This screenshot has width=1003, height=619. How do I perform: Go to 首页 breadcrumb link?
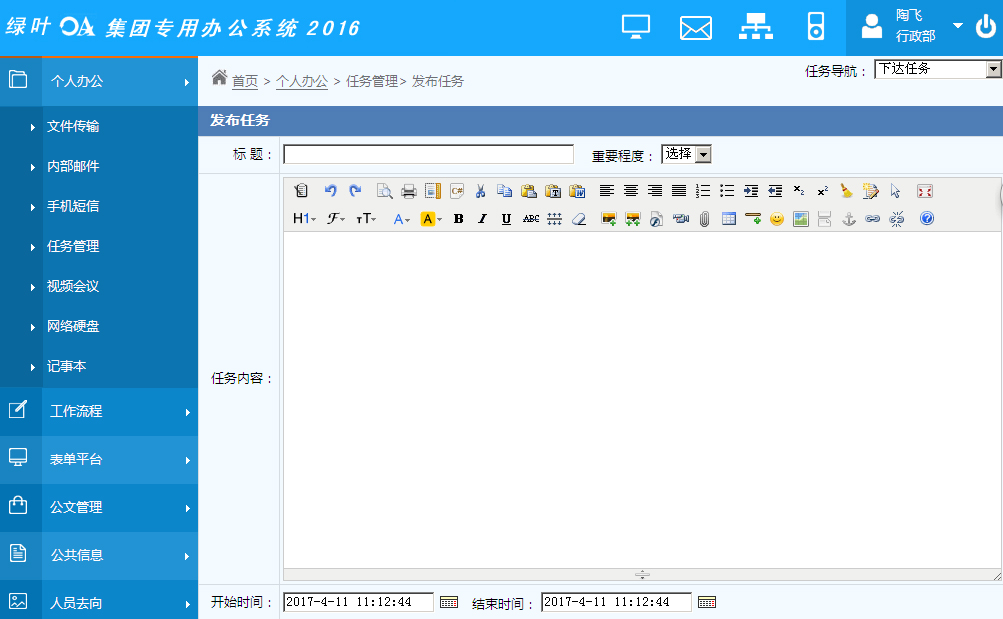click(x=245, y=81)
